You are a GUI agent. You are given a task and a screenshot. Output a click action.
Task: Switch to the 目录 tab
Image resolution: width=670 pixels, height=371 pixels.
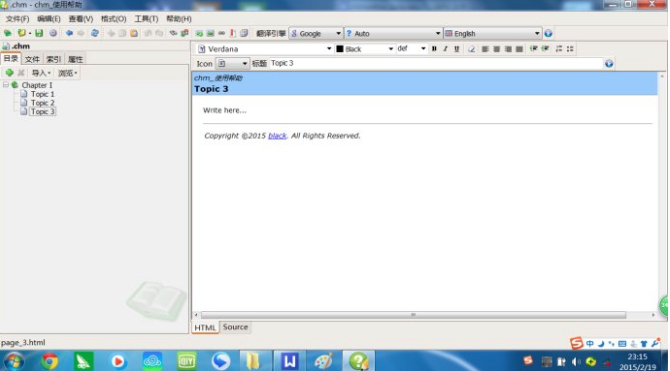pyautogui.click(x=11, y=59)
